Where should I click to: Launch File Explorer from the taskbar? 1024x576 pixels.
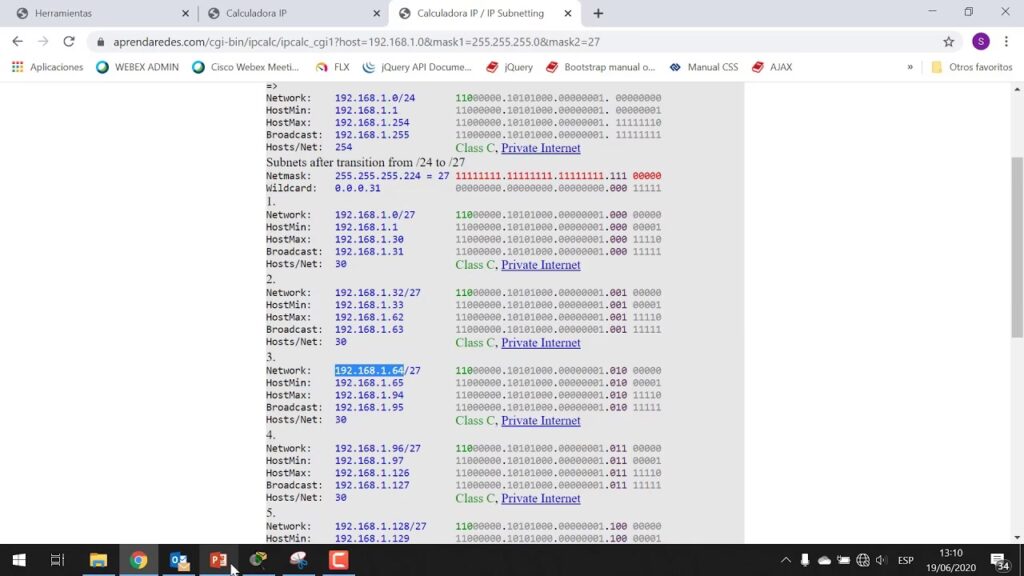(98, 560)
